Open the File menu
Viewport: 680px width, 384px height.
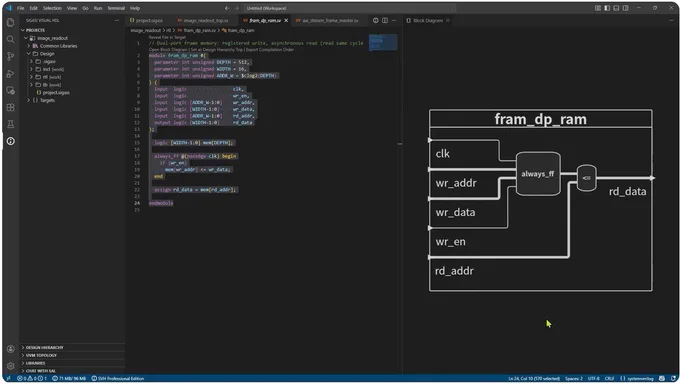20,8
